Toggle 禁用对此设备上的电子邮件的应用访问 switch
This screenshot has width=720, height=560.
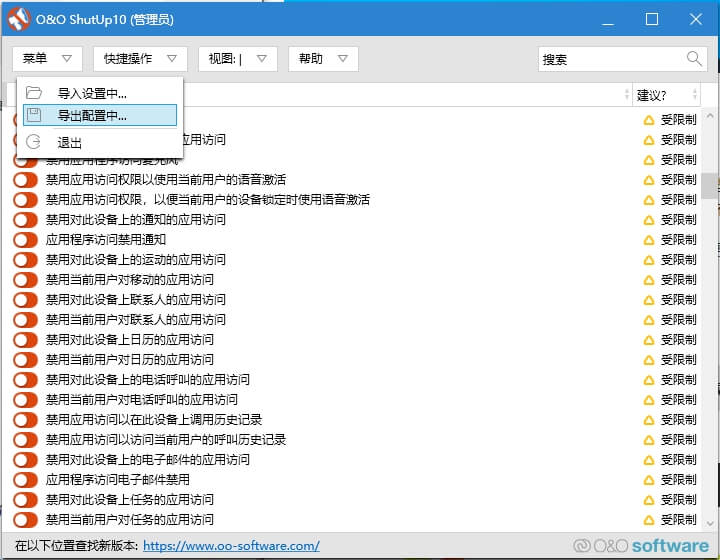25,459
